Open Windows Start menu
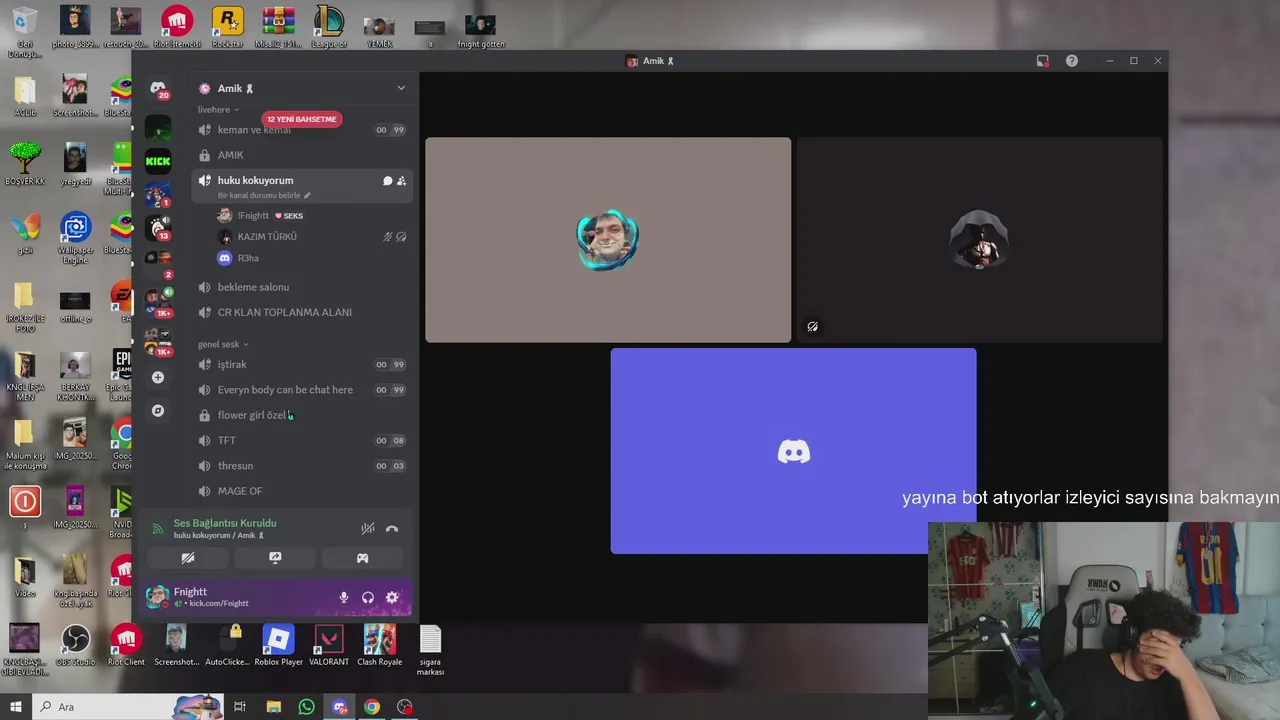Viewport: 1280px width, 720px height. tap(15, 707)
